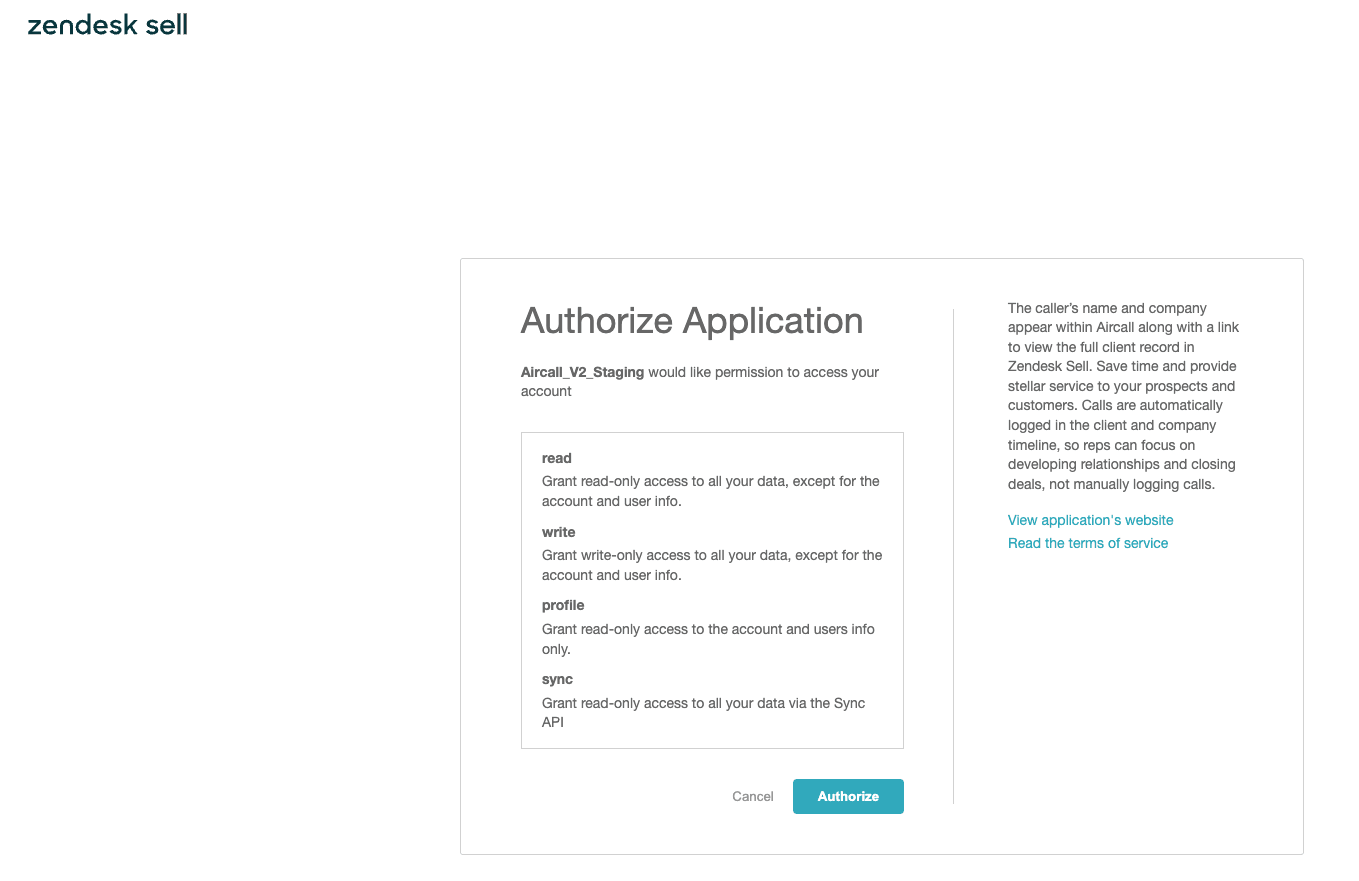Viewport: 1359px width, 881px height.
Task: Click the Zendesk Sell logo
Action: (107, 25)
